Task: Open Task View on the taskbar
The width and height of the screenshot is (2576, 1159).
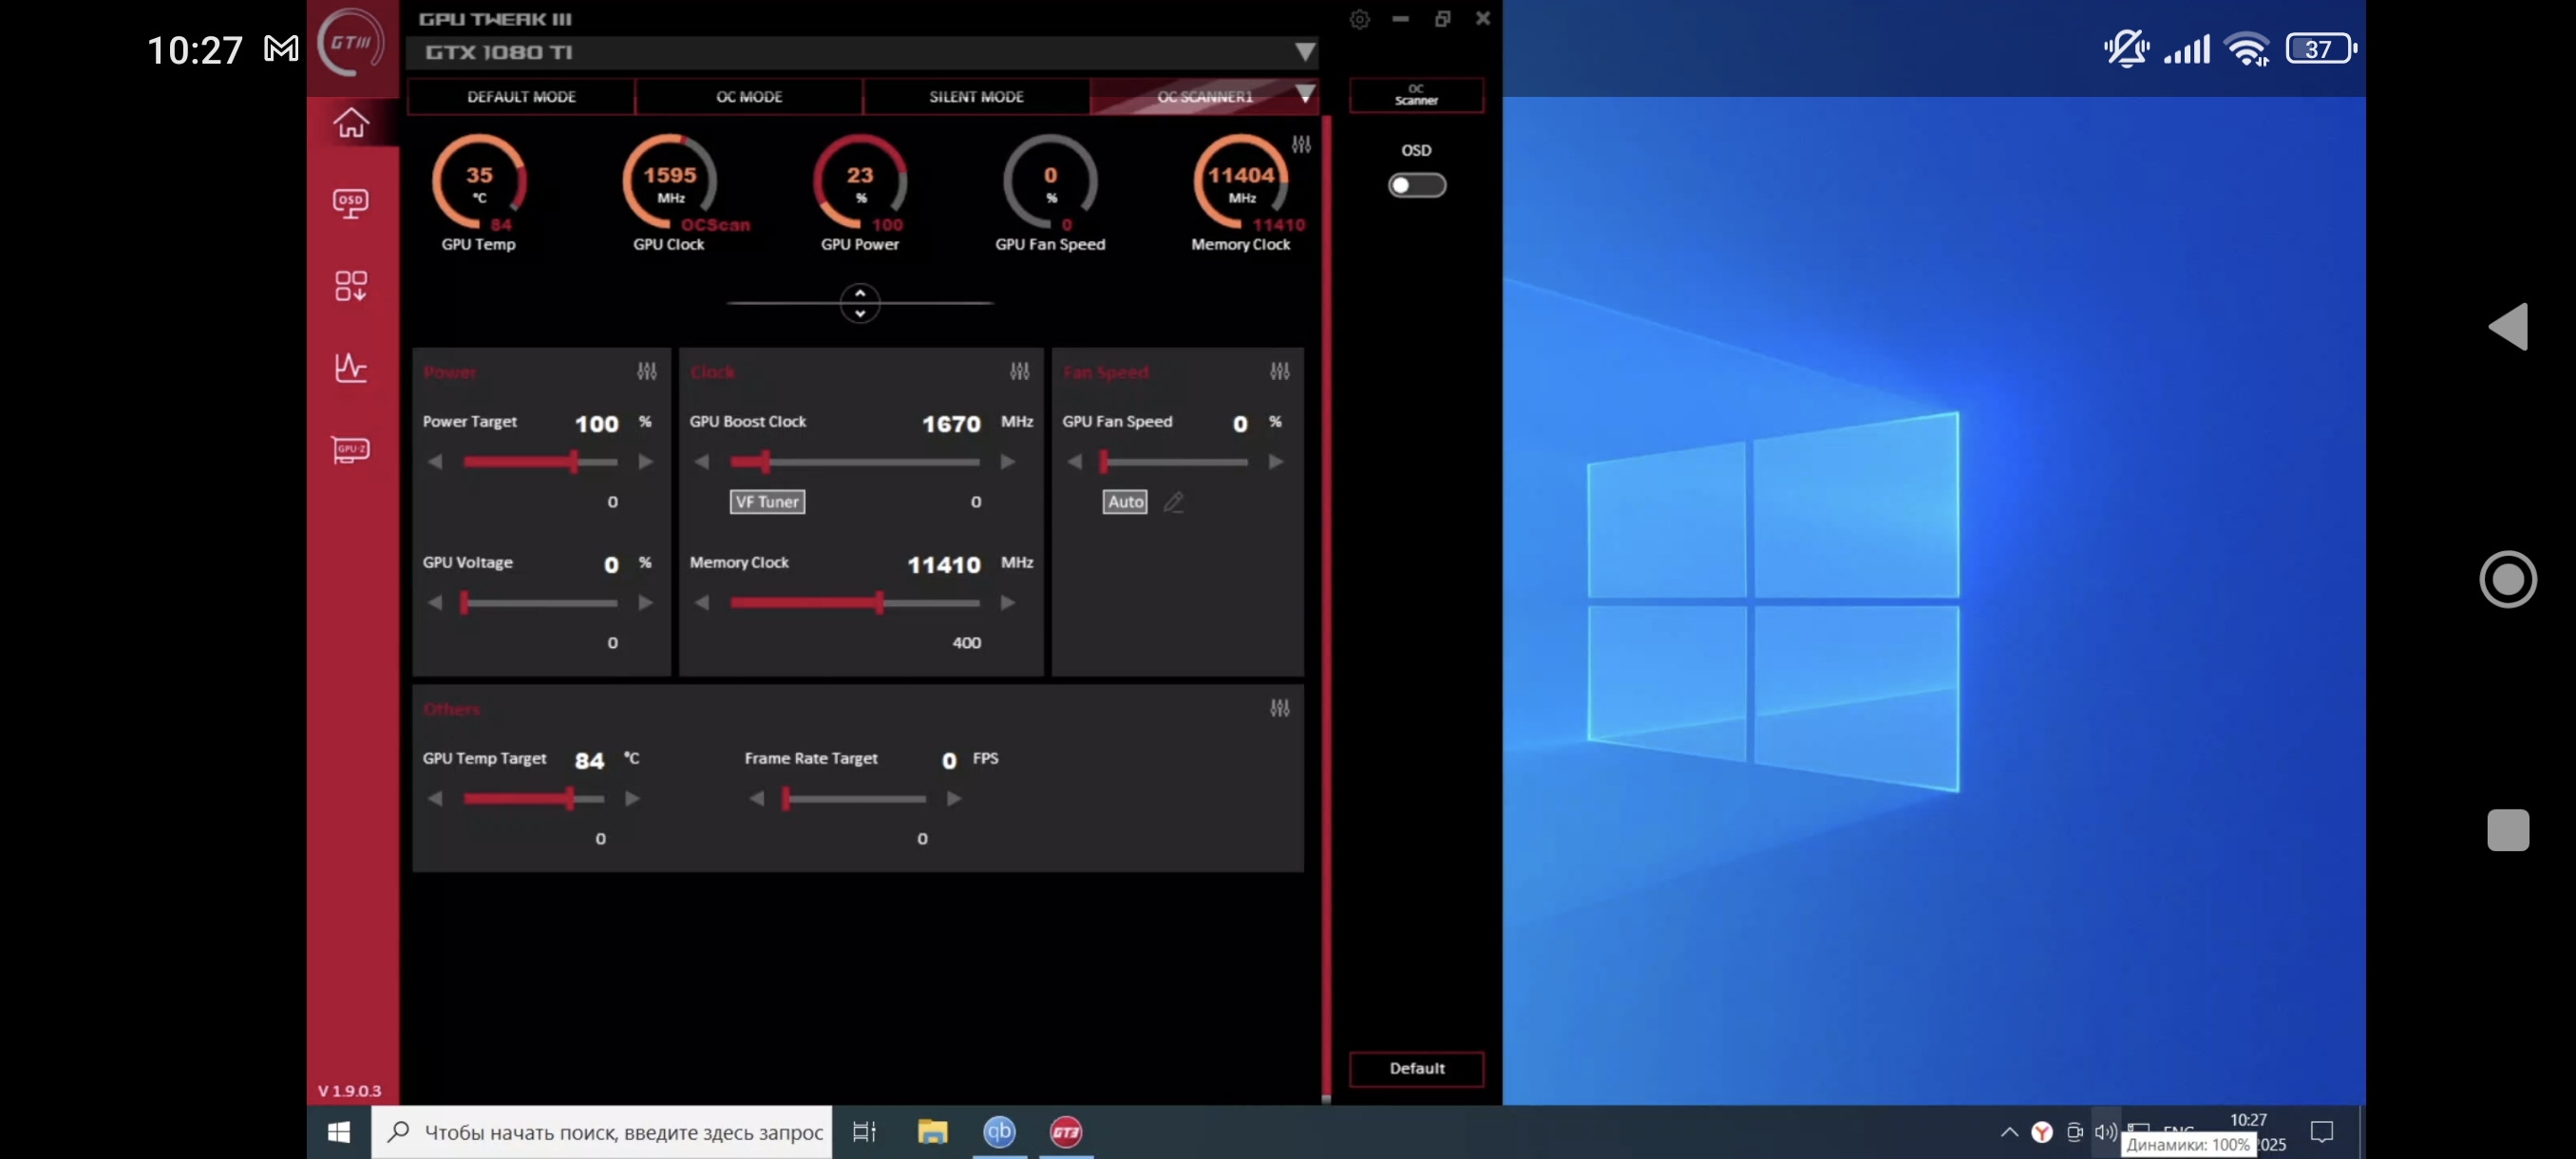Action: [x=864, y=1132]
